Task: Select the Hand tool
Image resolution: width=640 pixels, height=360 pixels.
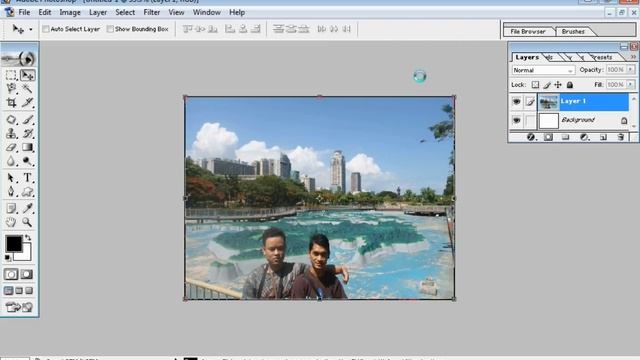Action: point(11,222)
